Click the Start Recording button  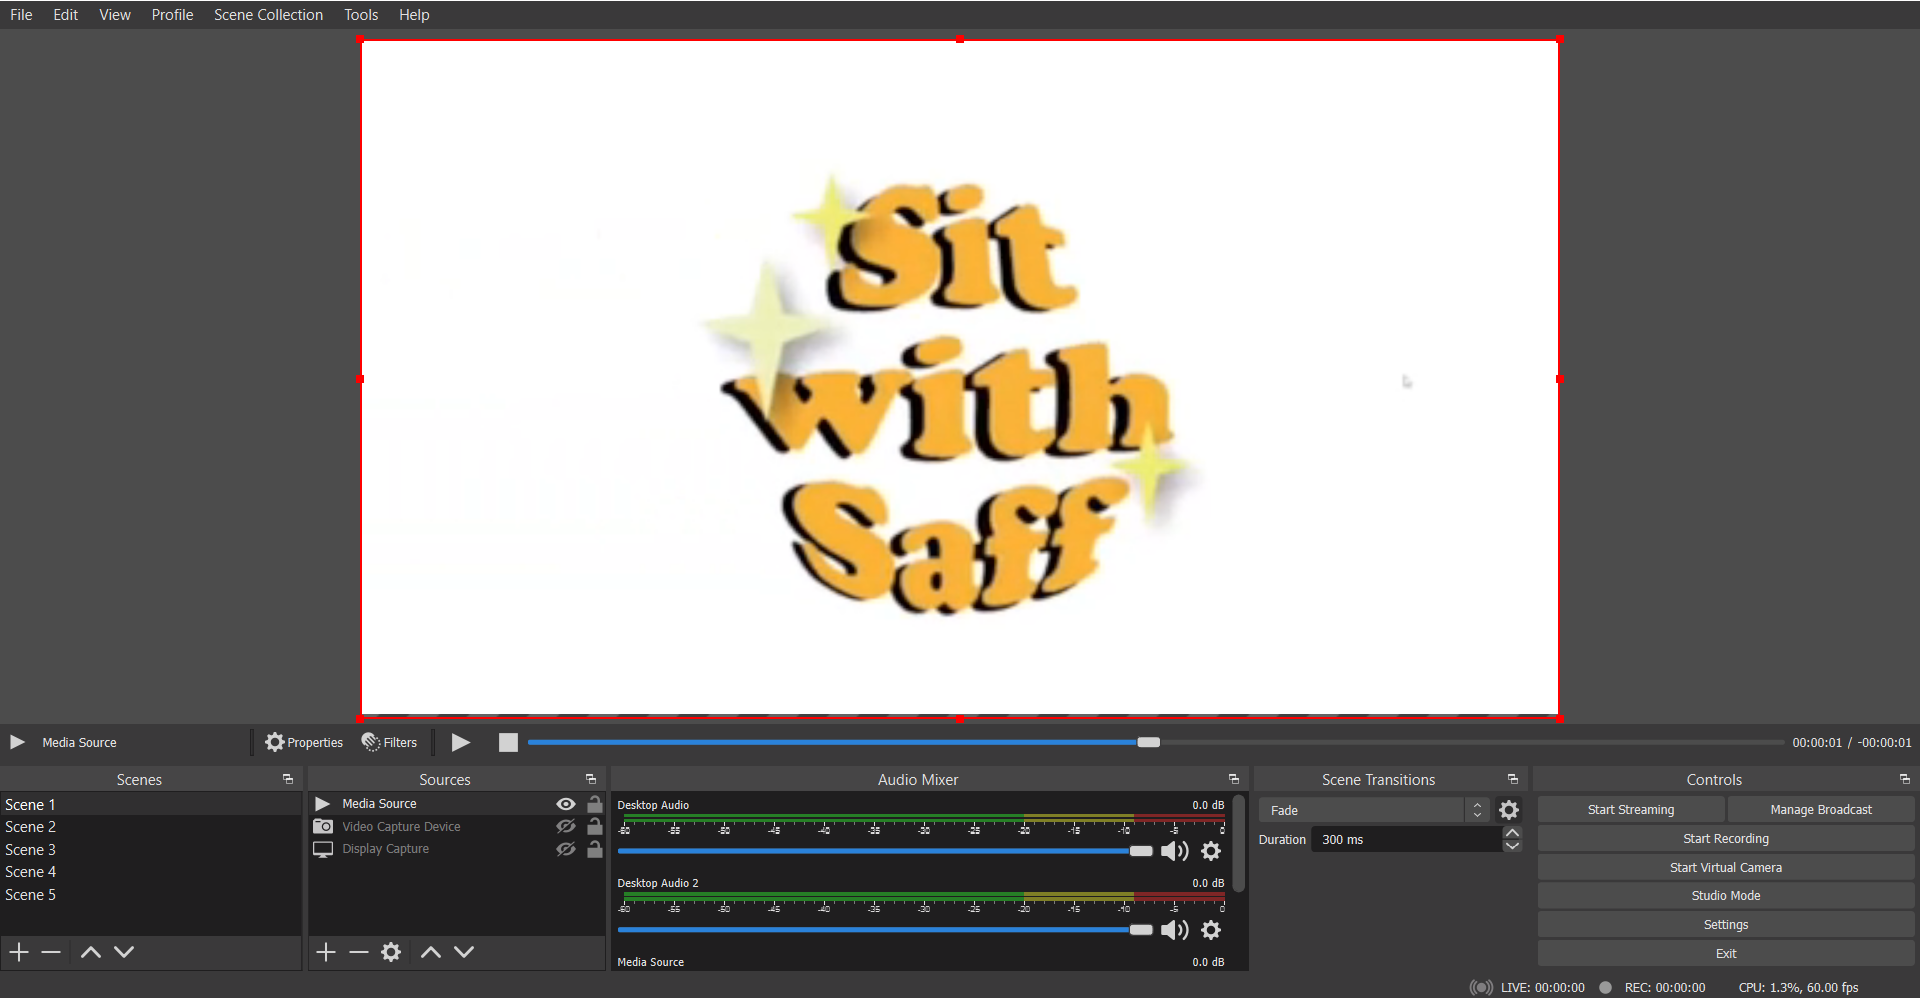1725,839
